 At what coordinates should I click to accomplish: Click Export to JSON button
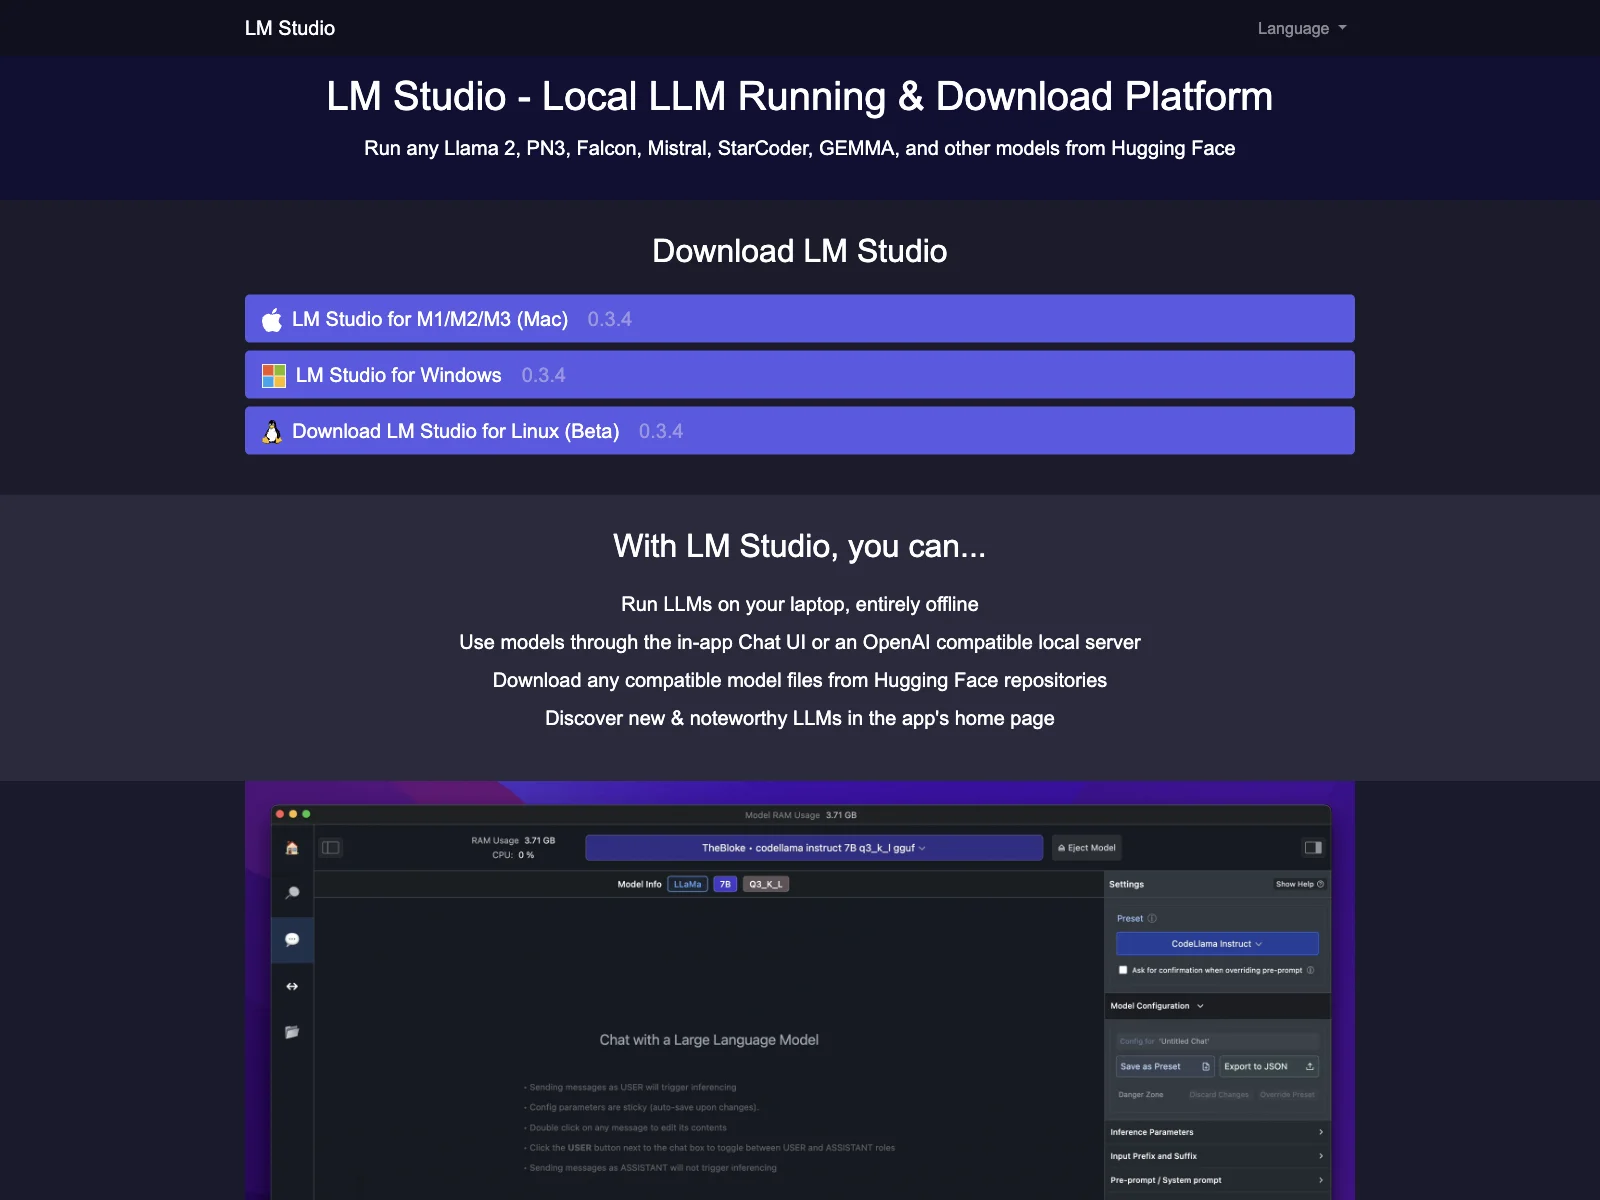click(1269, 1066)
